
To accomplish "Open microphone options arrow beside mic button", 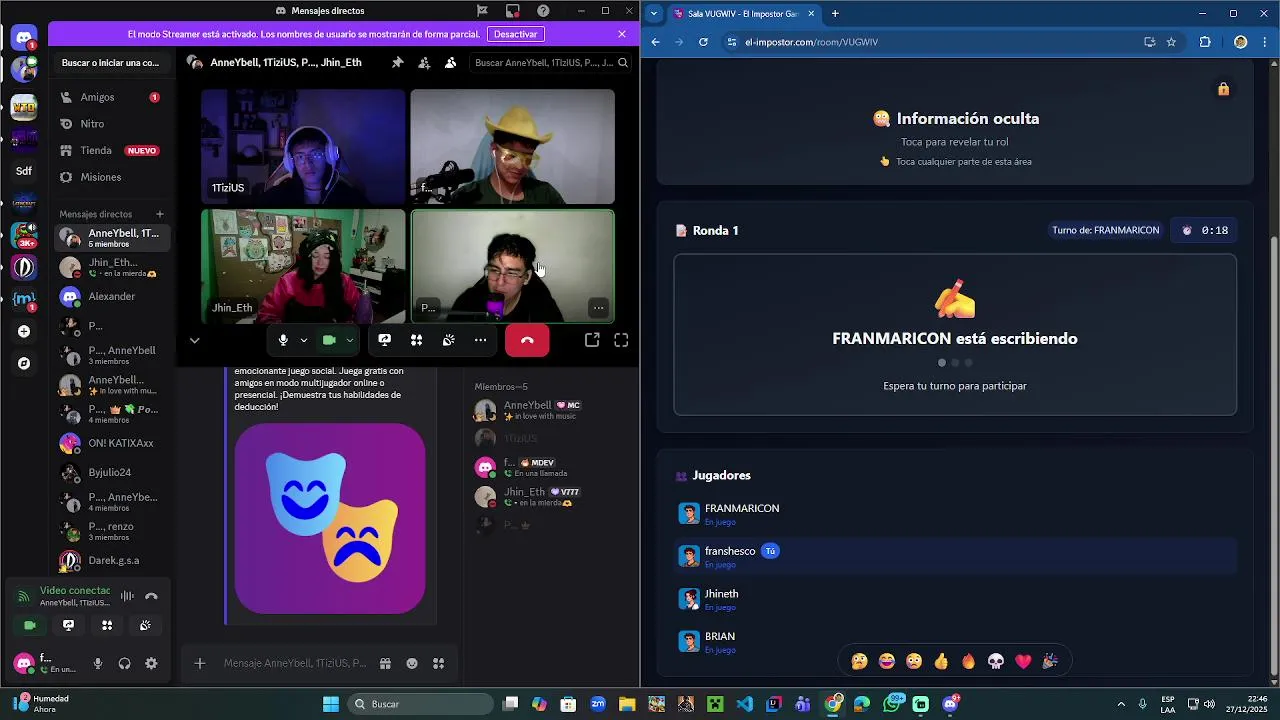I will coord(303,340).
